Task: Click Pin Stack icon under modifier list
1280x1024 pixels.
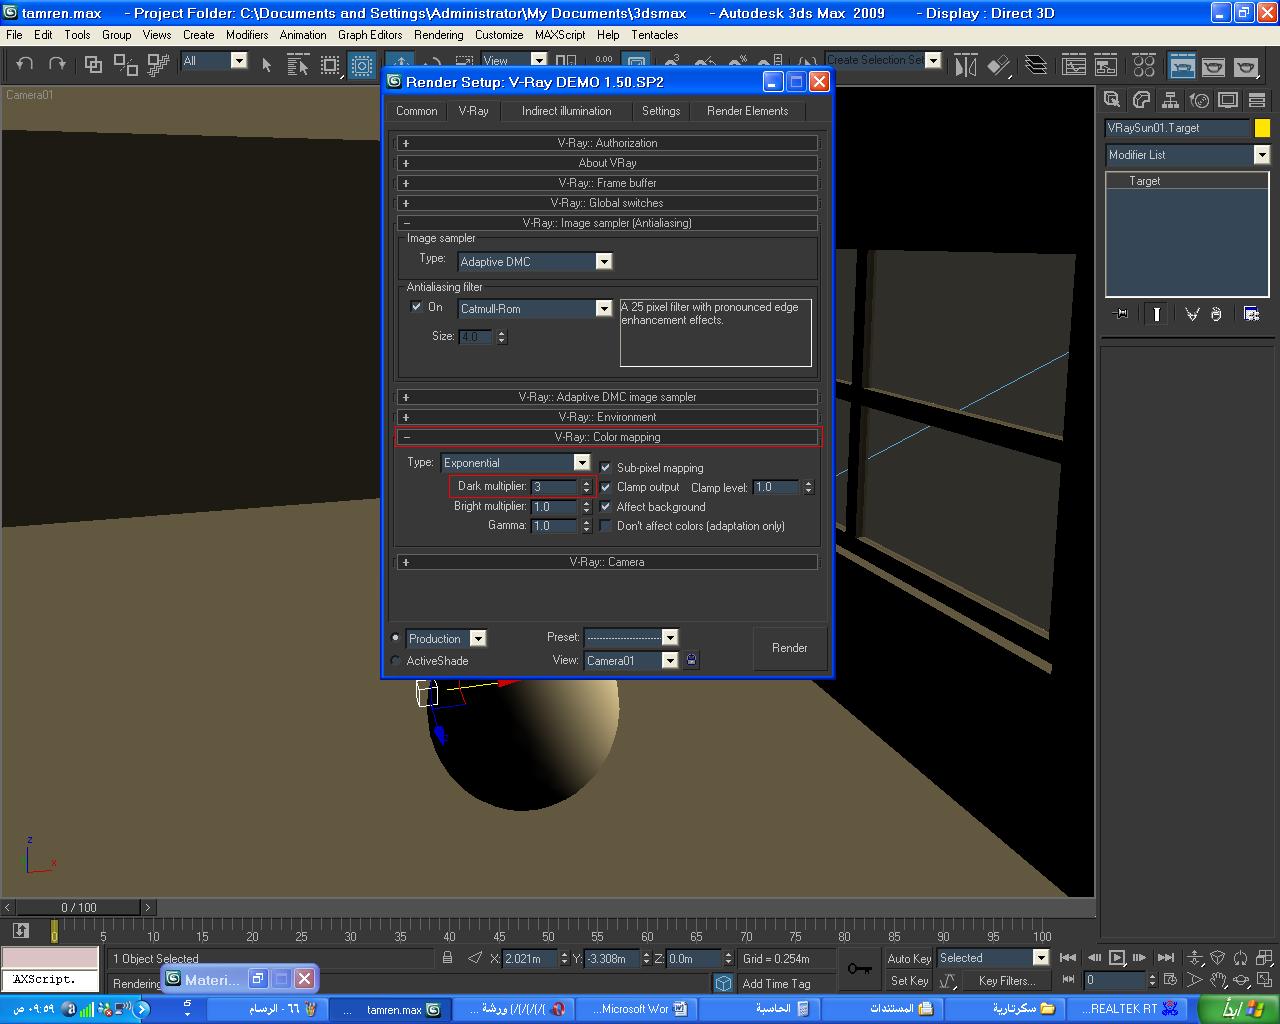Action: 1121,314
